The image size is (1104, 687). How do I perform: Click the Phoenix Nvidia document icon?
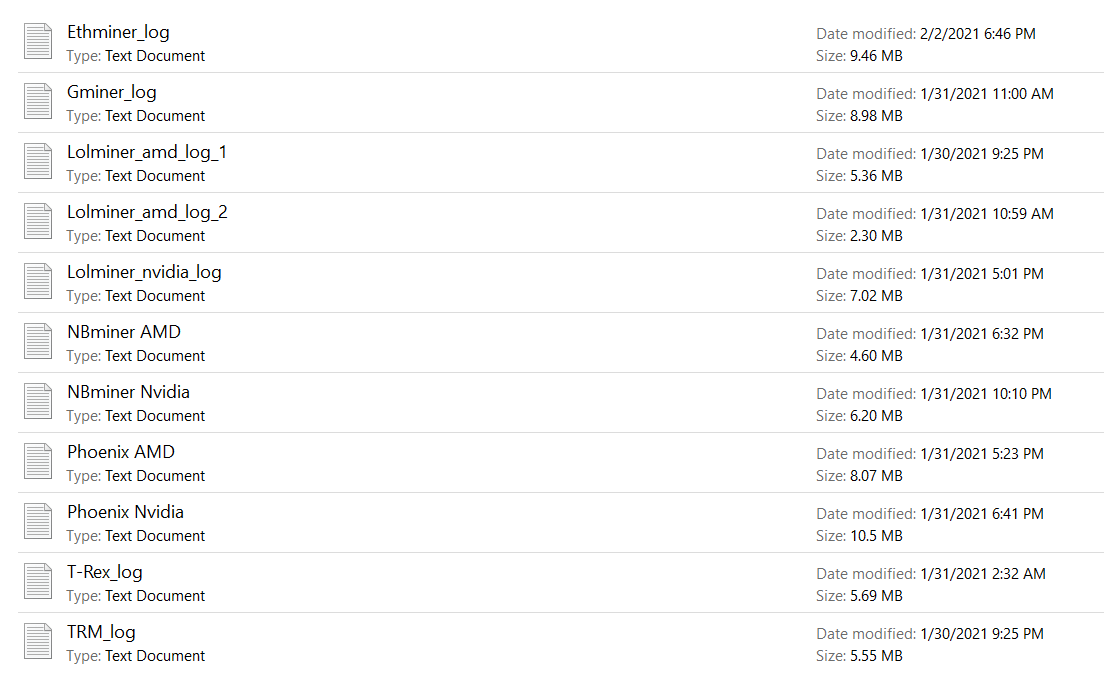point(38,522)
